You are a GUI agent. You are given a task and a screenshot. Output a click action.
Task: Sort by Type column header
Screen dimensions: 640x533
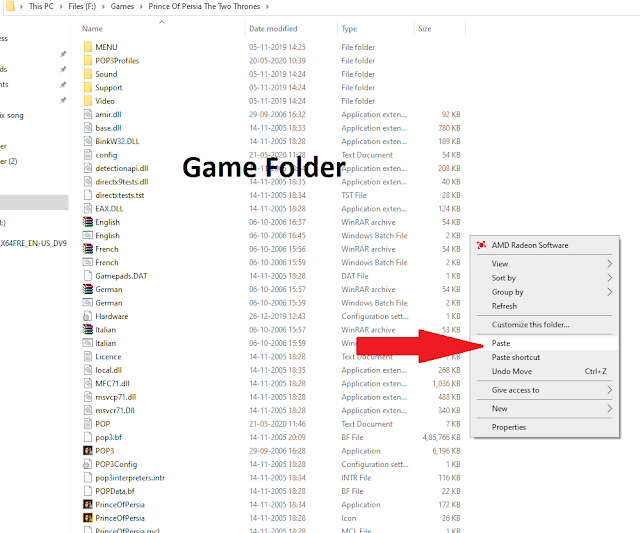pyautogui.click(x=349, y=29)
